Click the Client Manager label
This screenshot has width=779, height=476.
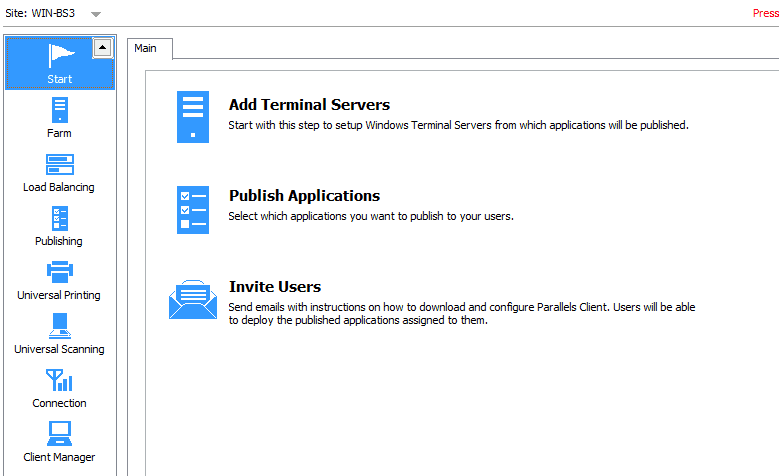point(59,457)
